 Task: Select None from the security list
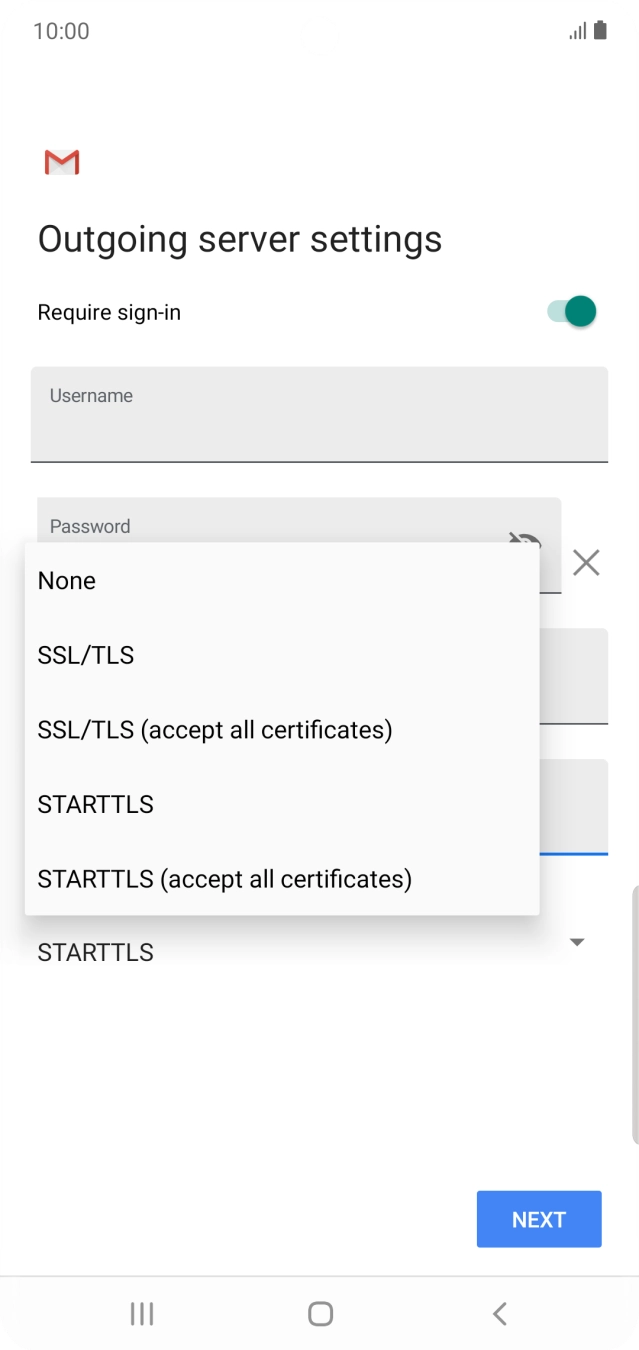pyautogui.click(x=66, y=580)
